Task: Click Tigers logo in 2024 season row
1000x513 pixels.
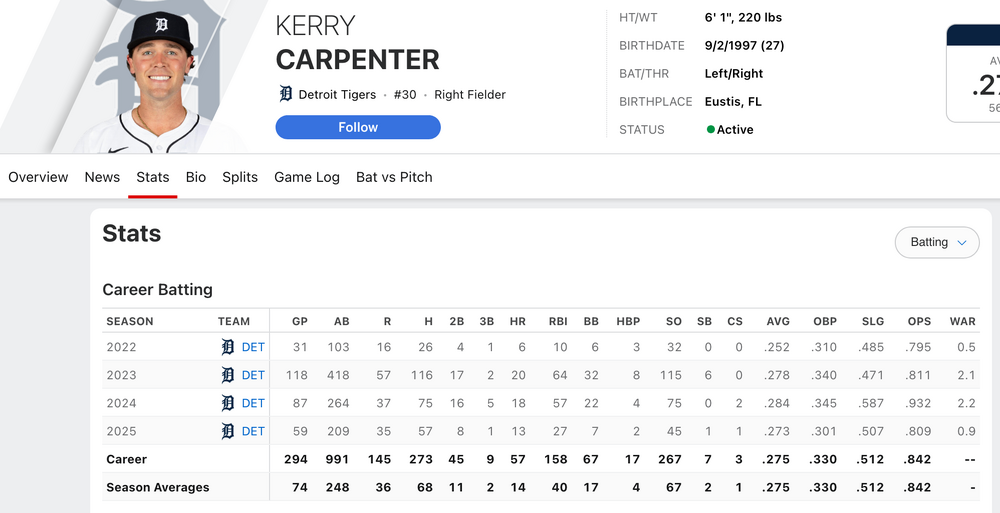Action: (x=228, y=403)
